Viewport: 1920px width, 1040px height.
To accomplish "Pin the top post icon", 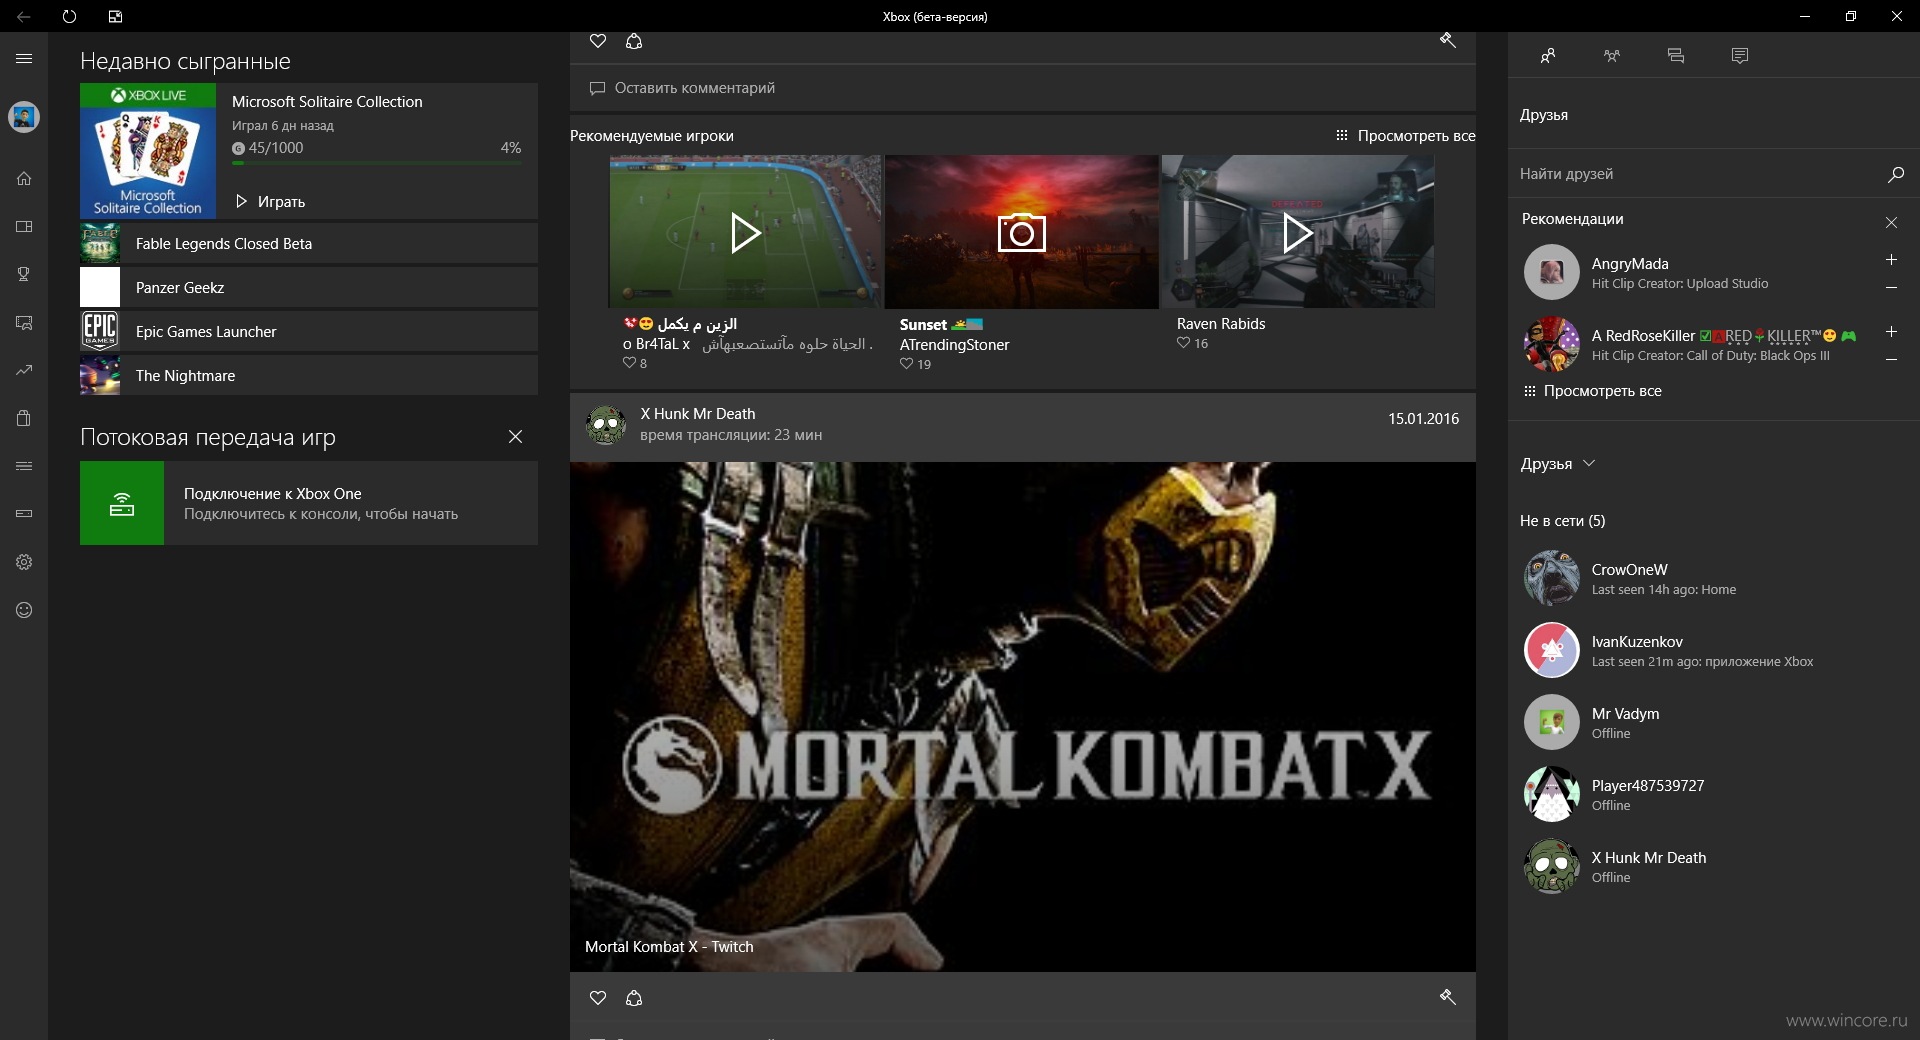I will (x=1447, y=40).
